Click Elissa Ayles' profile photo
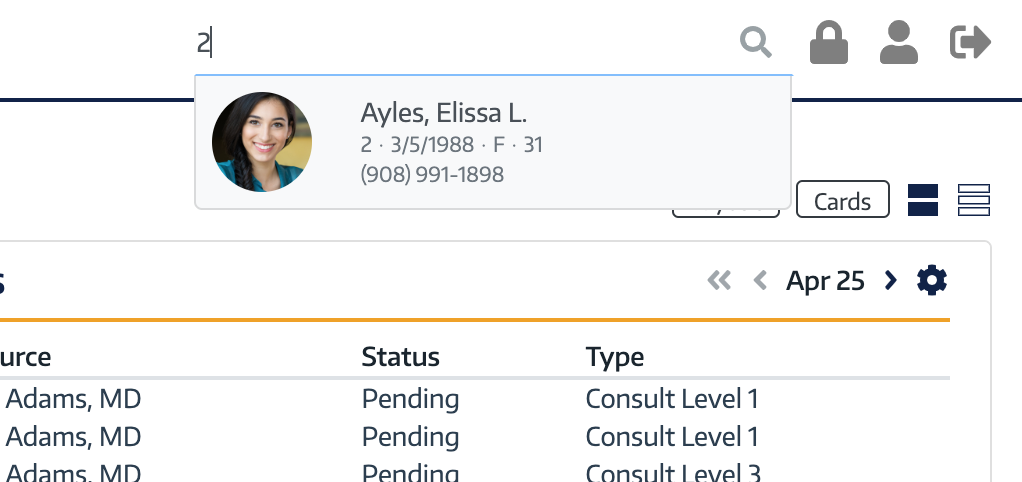Image resolution: width=1022 pixels, height=482 pixels. [x=262, y=142]
